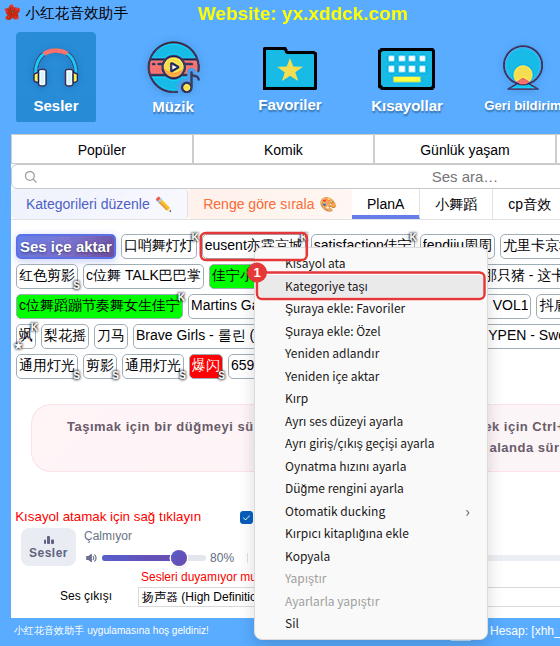Click the search magnifier icon
This screenshot has width=560, height=646.
pos(31,177)
